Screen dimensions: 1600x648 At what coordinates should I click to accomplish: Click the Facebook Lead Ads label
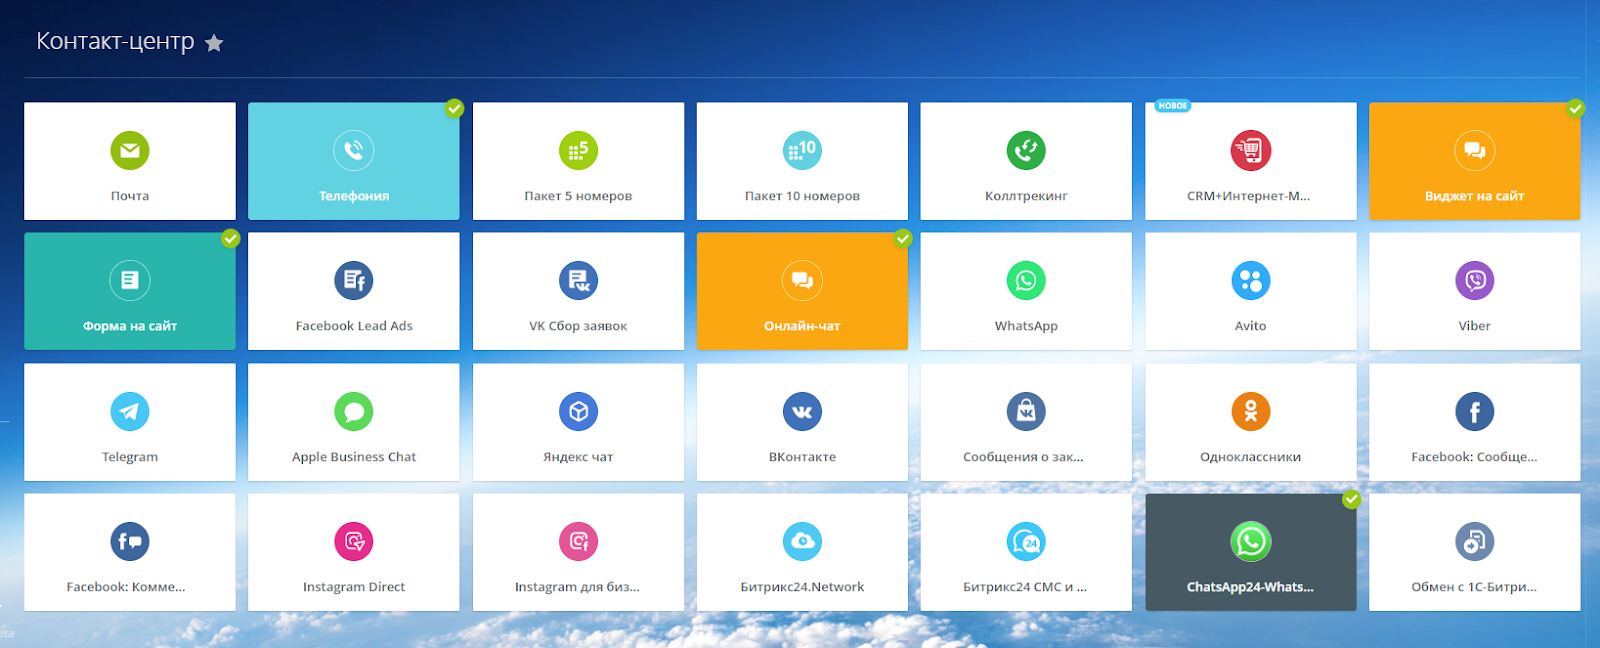point(354,326)
